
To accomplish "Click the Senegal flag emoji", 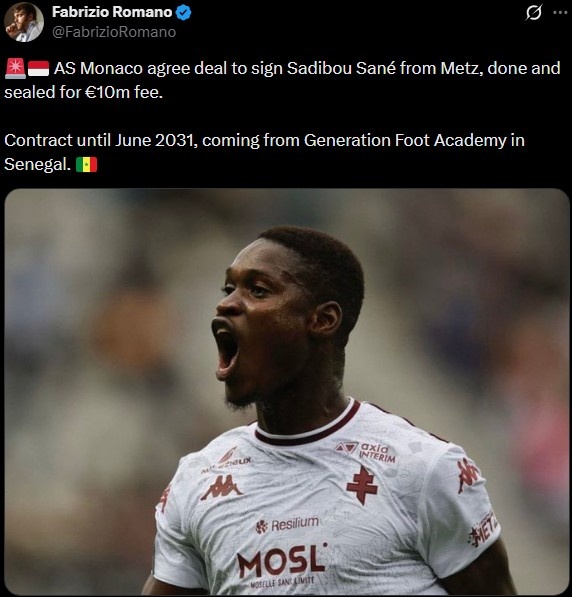I will tap(86, 165).
